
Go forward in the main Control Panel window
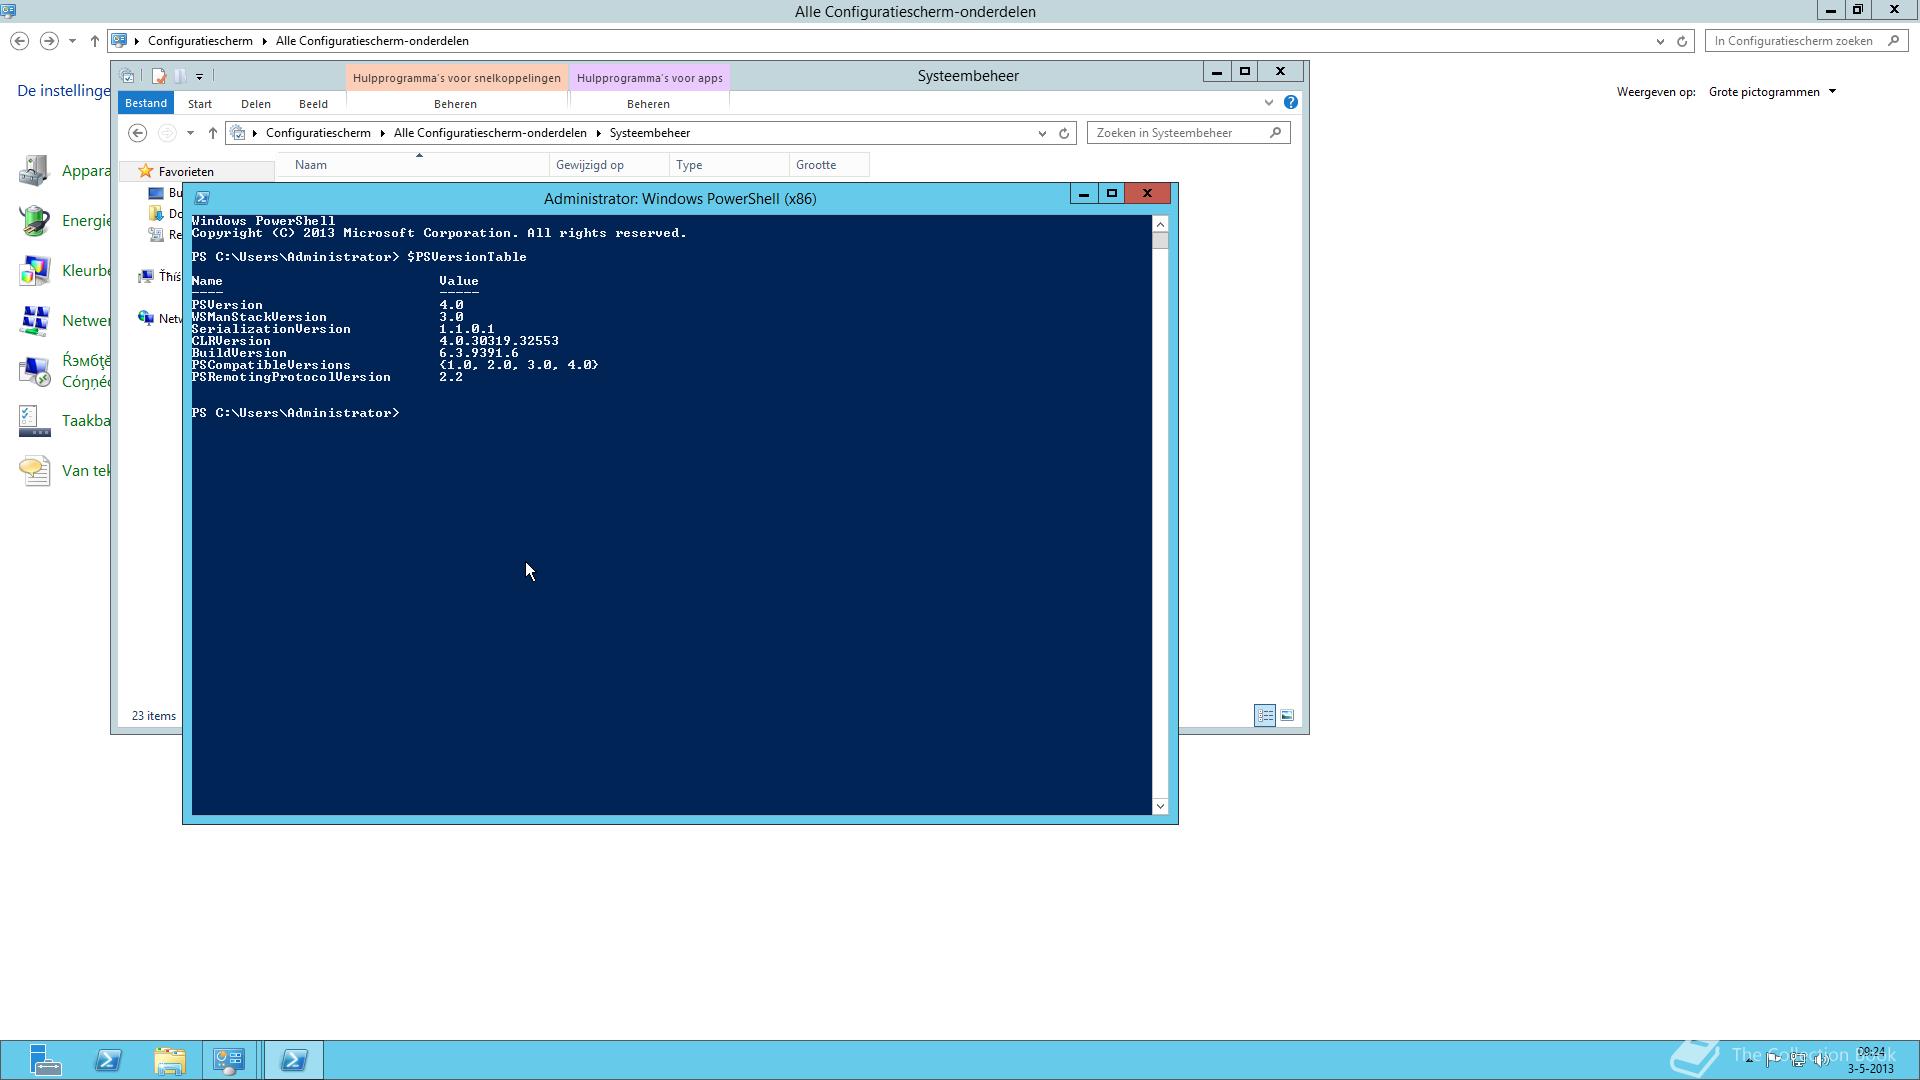point(49,41)
